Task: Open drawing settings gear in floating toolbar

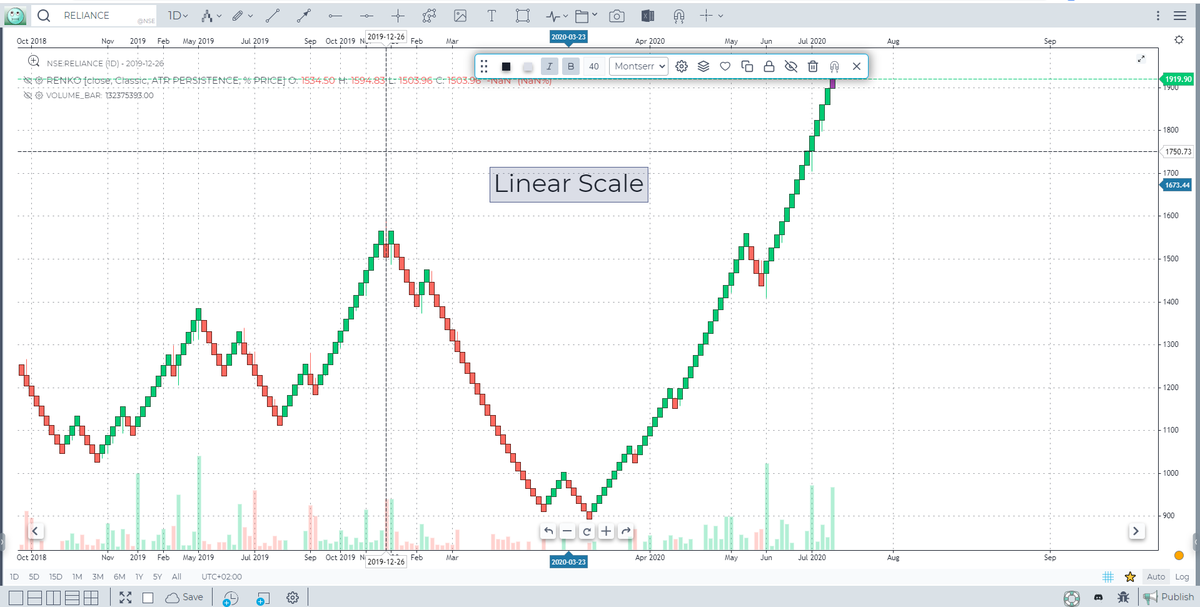Action: click(x=681, y=66)
